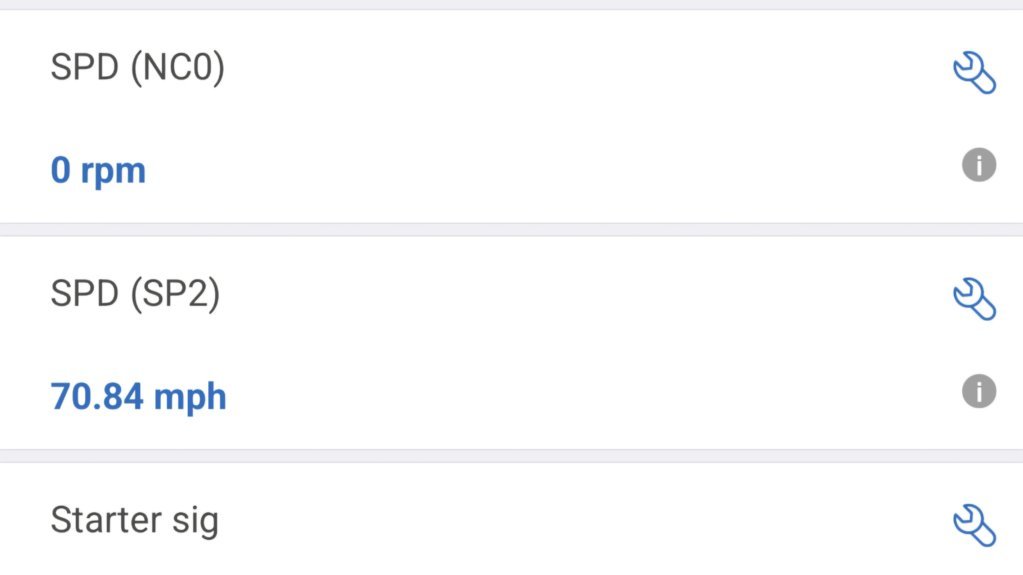Image resolution: width=1023 pixels, height=575 pixels.
Task: Tap the wrench icon for SPD (NC0)
Action: click(x=975, y=72)
